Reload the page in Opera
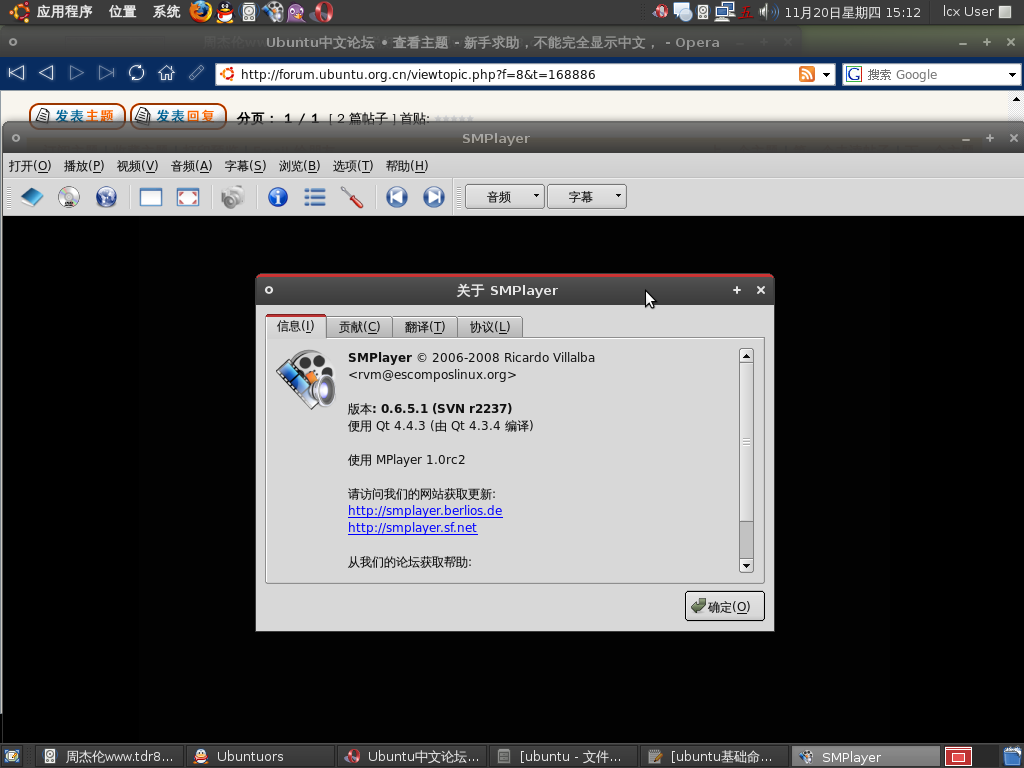 136,73
